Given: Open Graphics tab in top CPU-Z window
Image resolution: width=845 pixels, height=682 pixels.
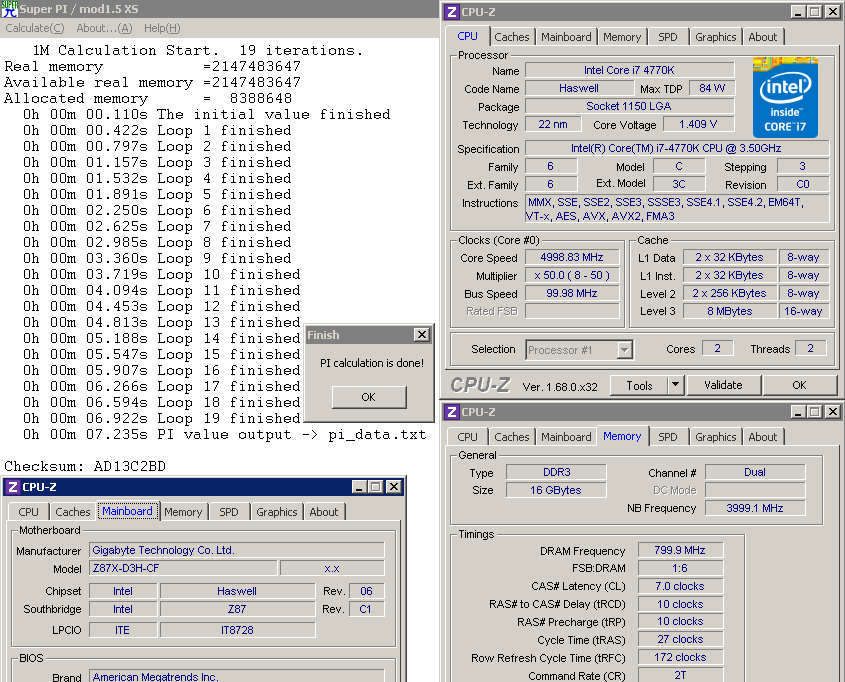Looking at the screenshot, I should point(715,37).
